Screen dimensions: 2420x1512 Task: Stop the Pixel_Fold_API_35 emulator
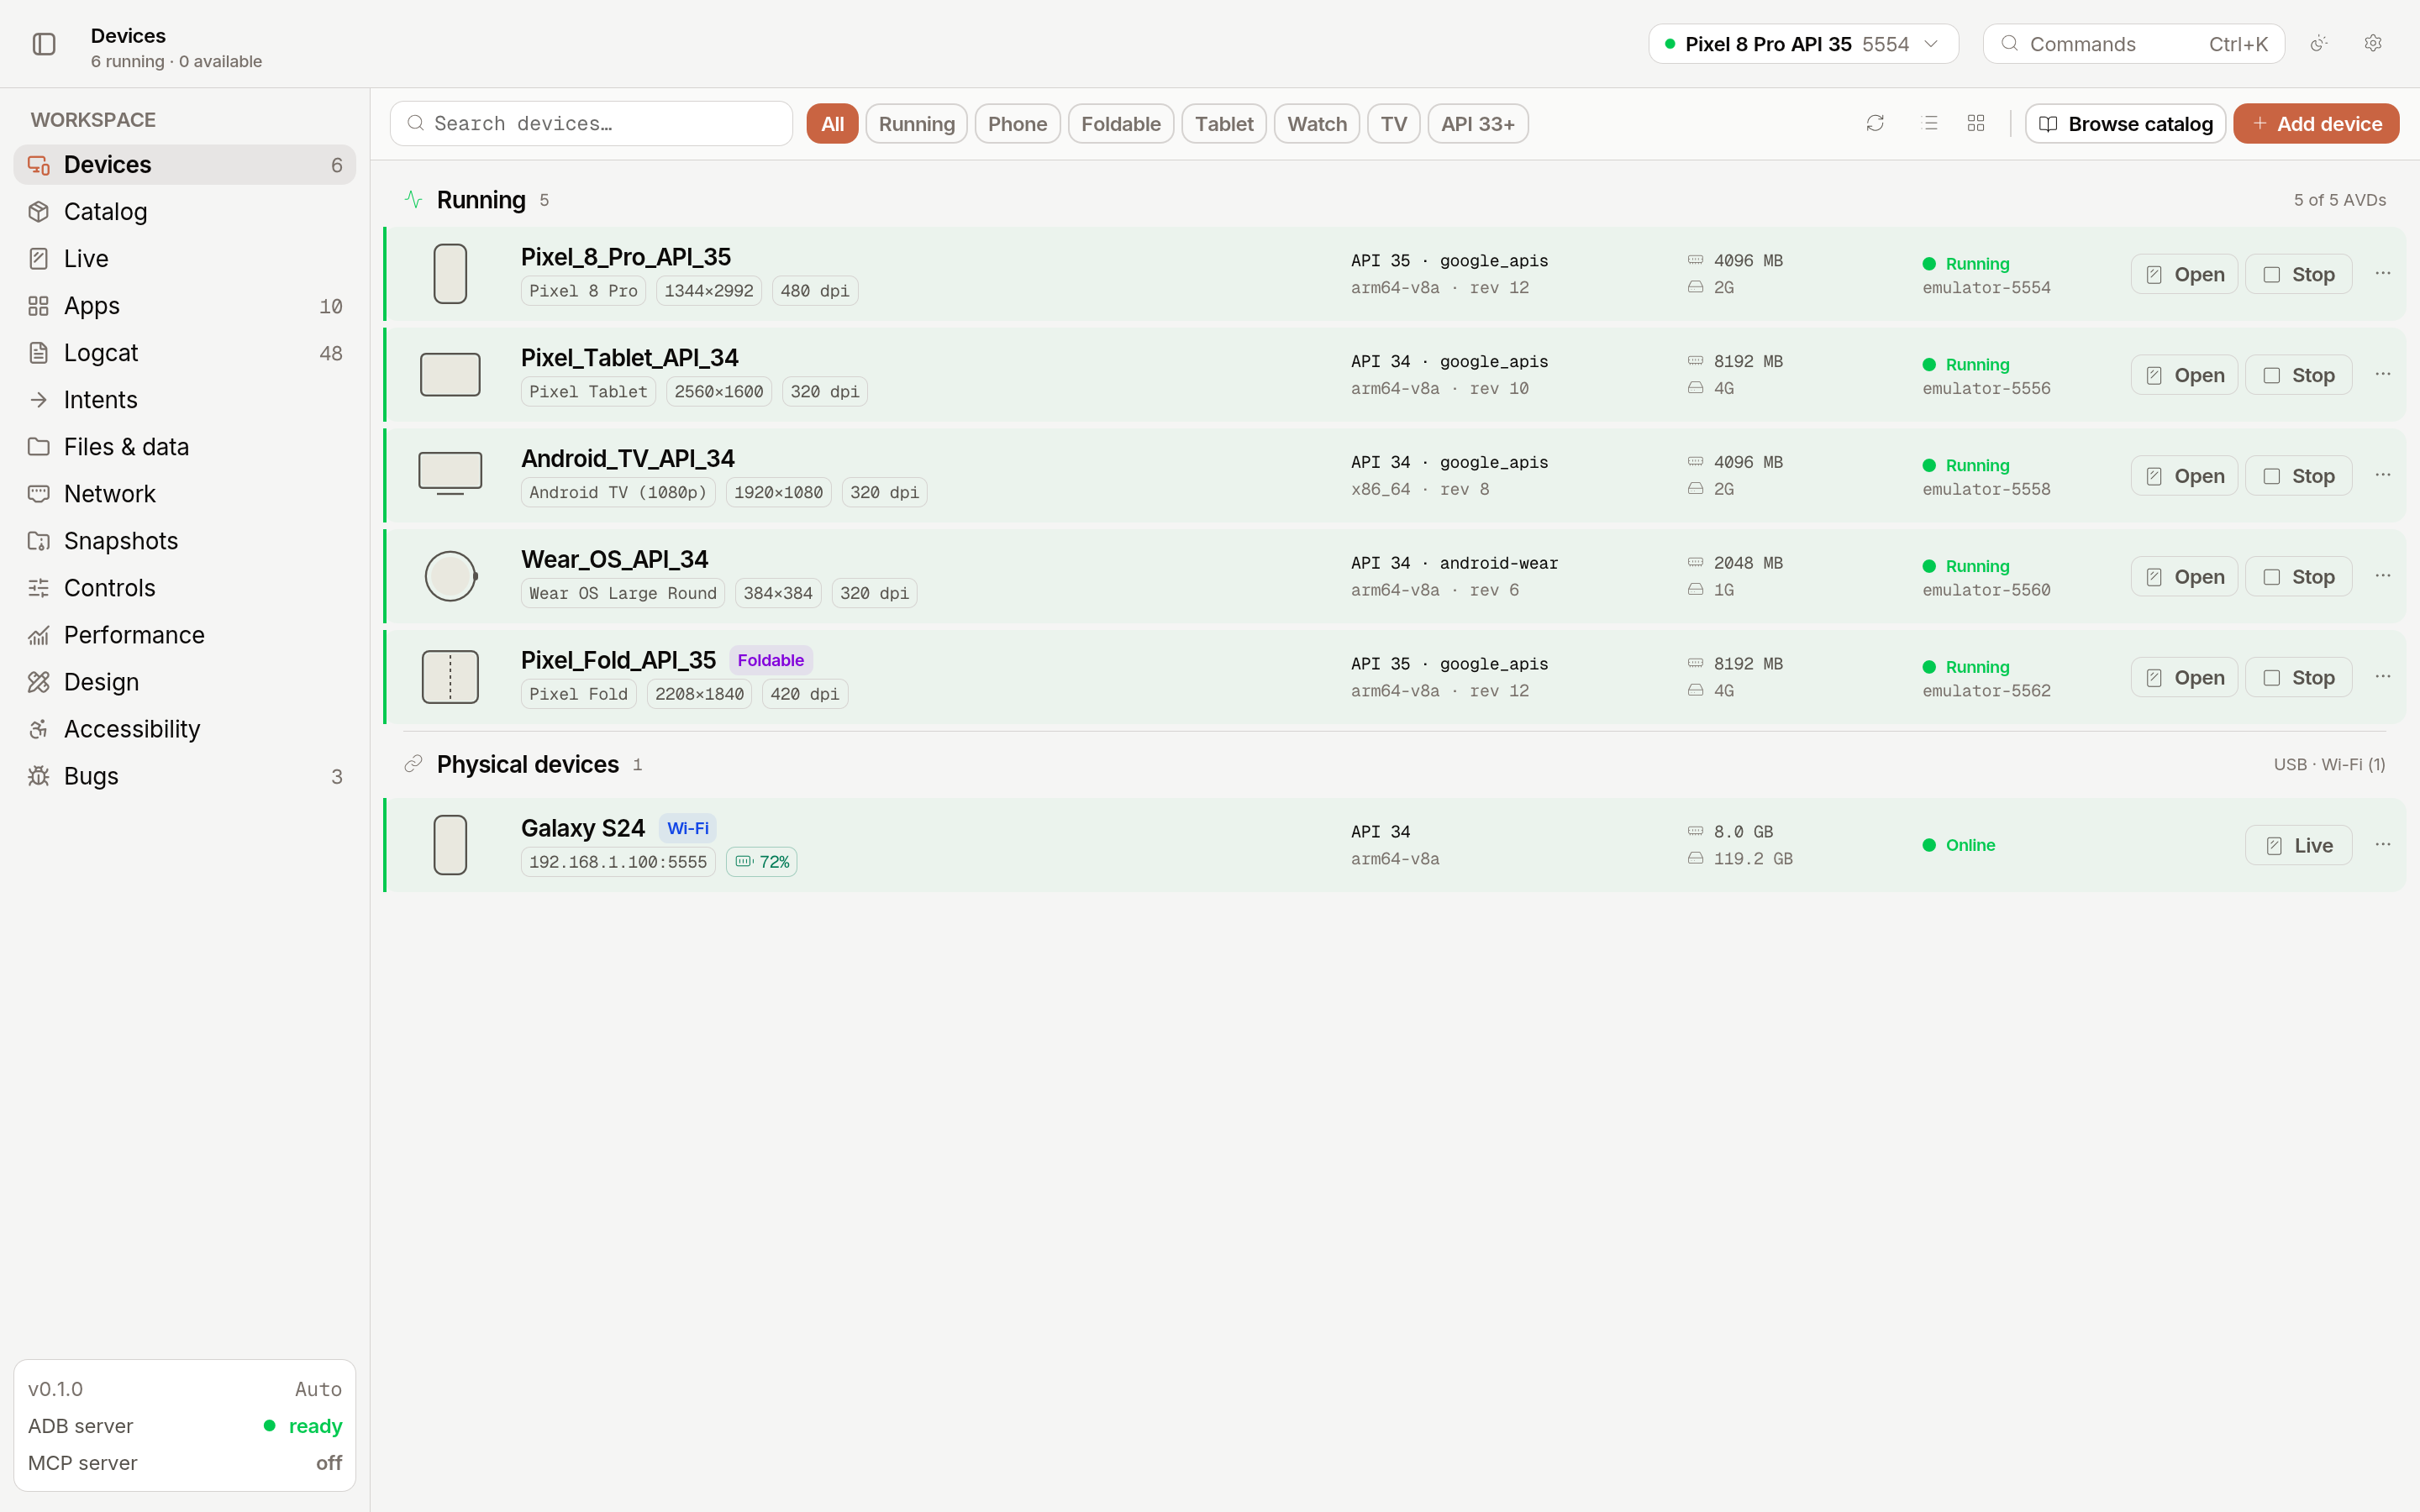[2299, 677]
